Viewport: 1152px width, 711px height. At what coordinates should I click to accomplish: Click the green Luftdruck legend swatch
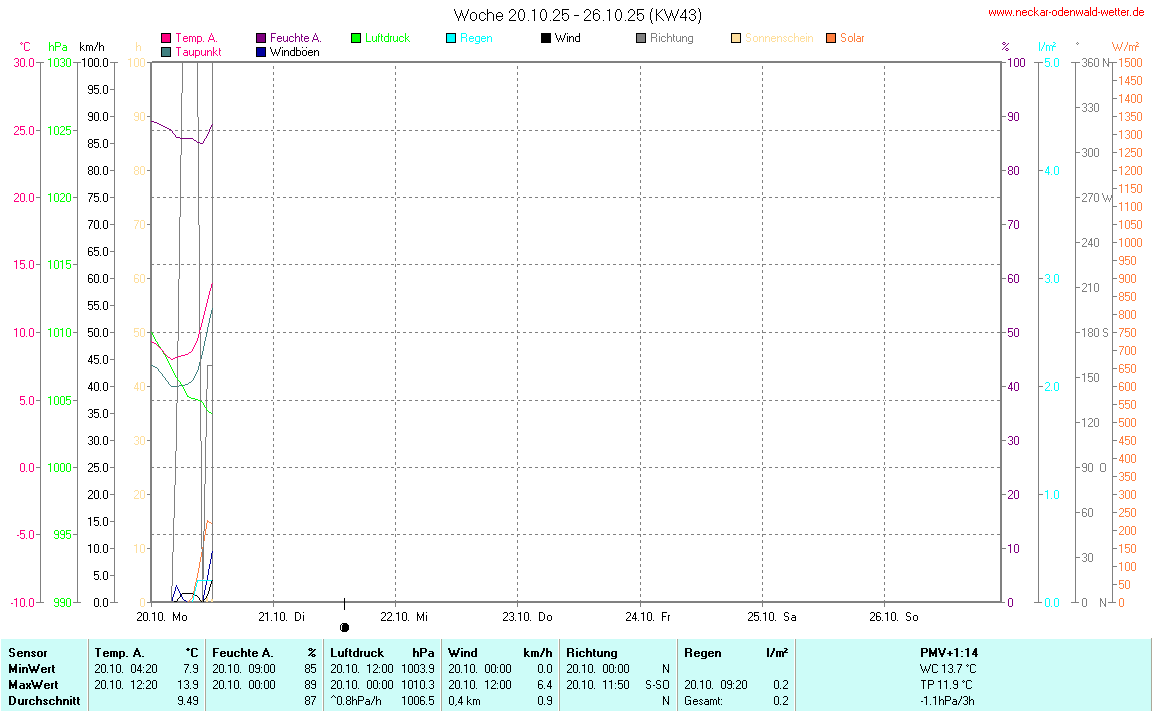[x=356, y=38]
